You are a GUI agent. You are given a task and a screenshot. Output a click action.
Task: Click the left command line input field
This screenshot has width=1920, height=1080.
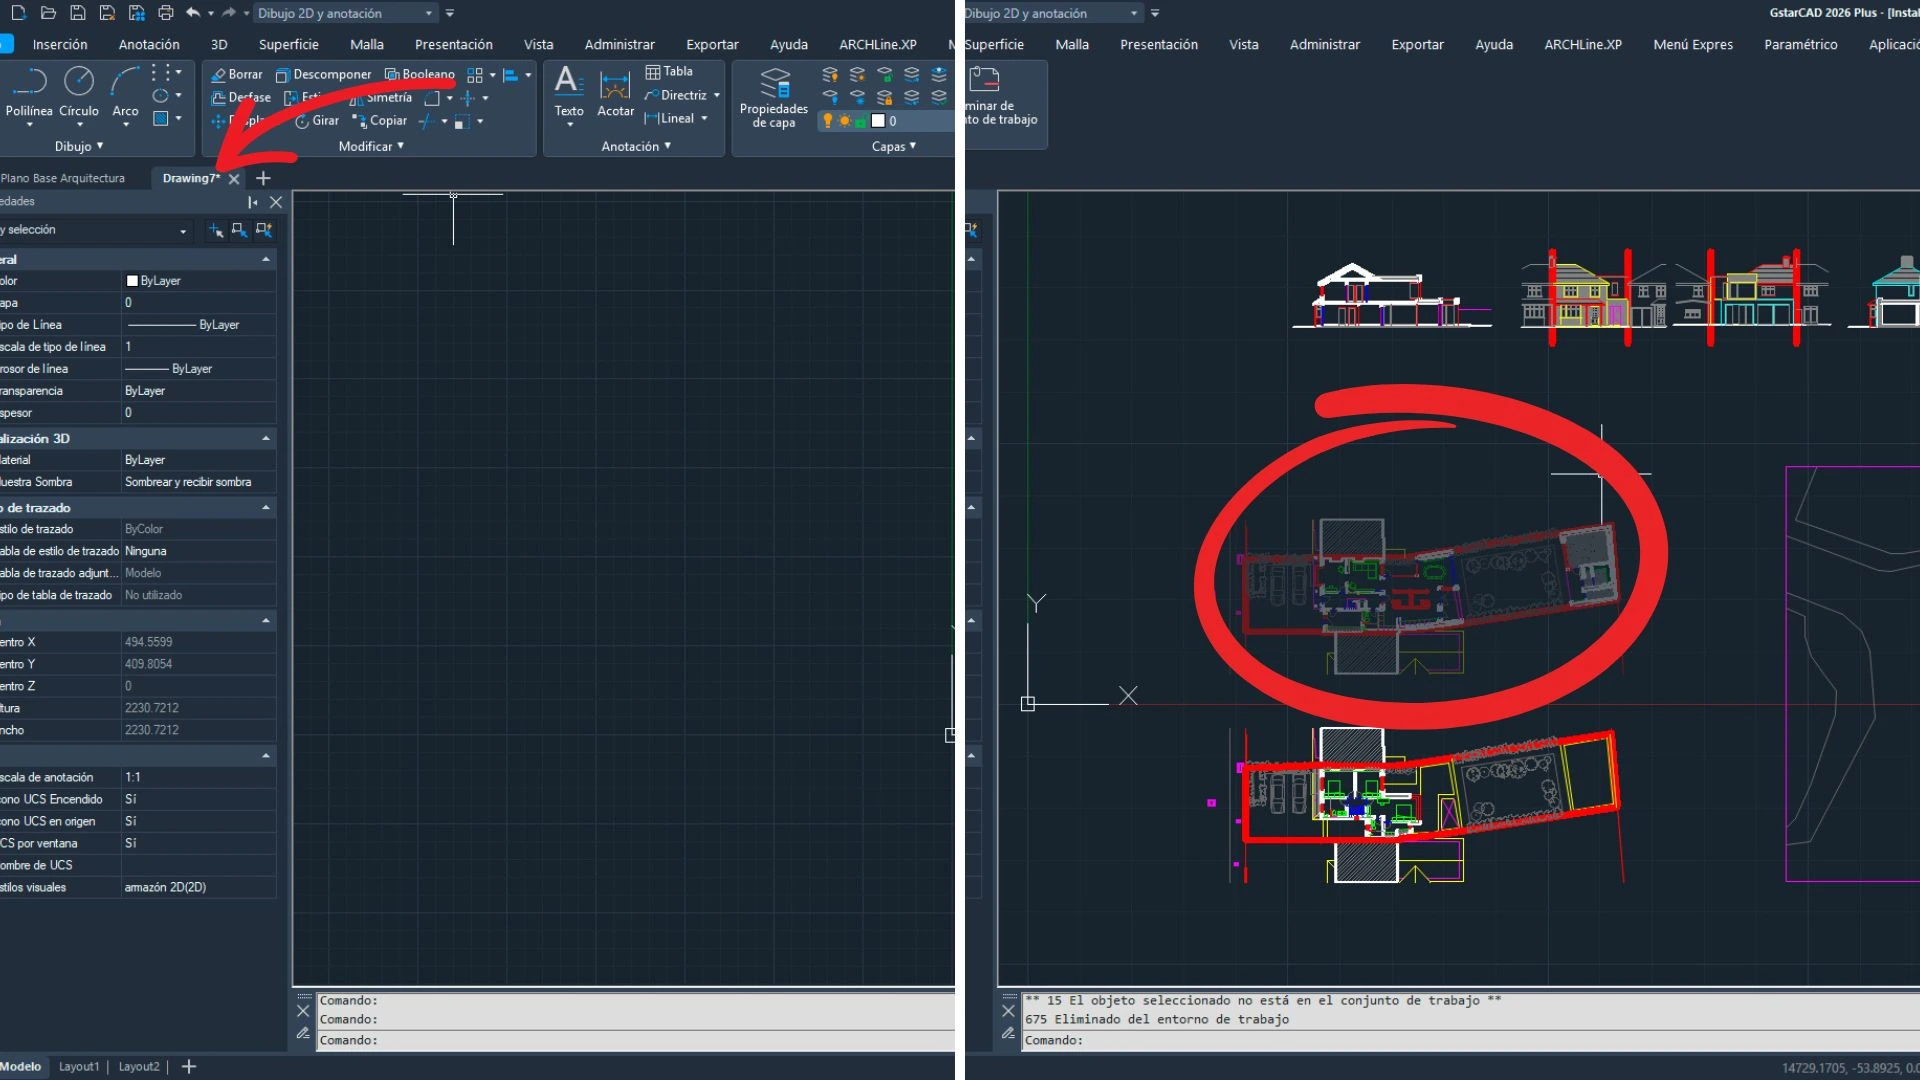636,1040
